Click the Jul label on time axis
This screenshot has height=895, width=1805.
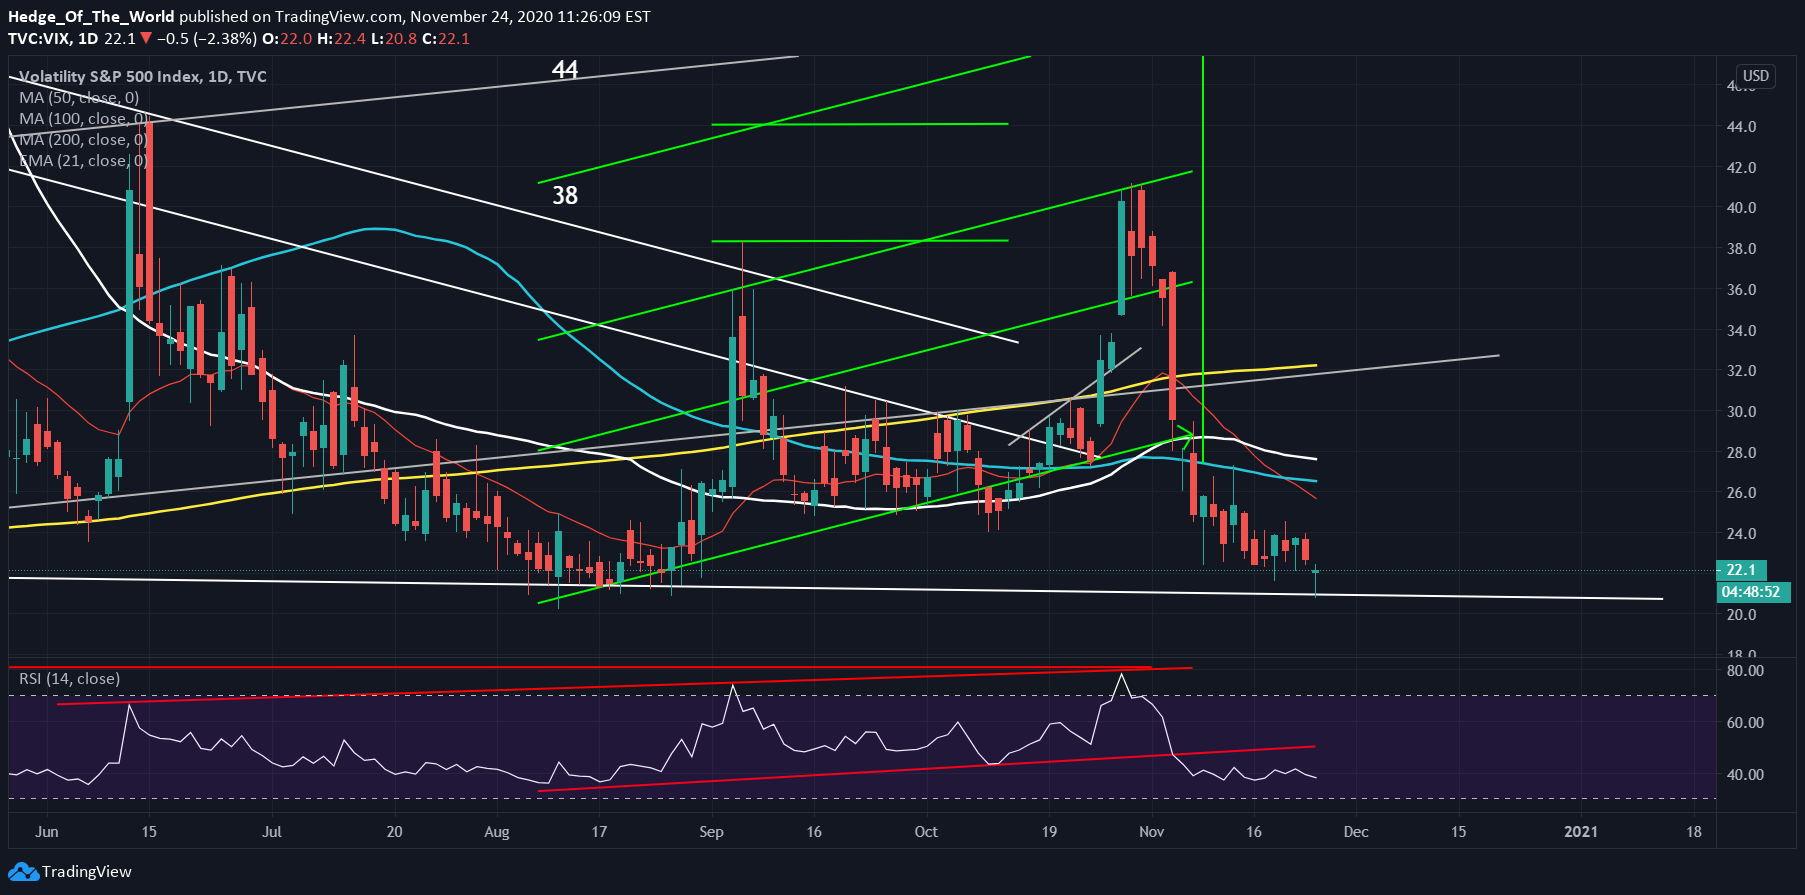272,832
